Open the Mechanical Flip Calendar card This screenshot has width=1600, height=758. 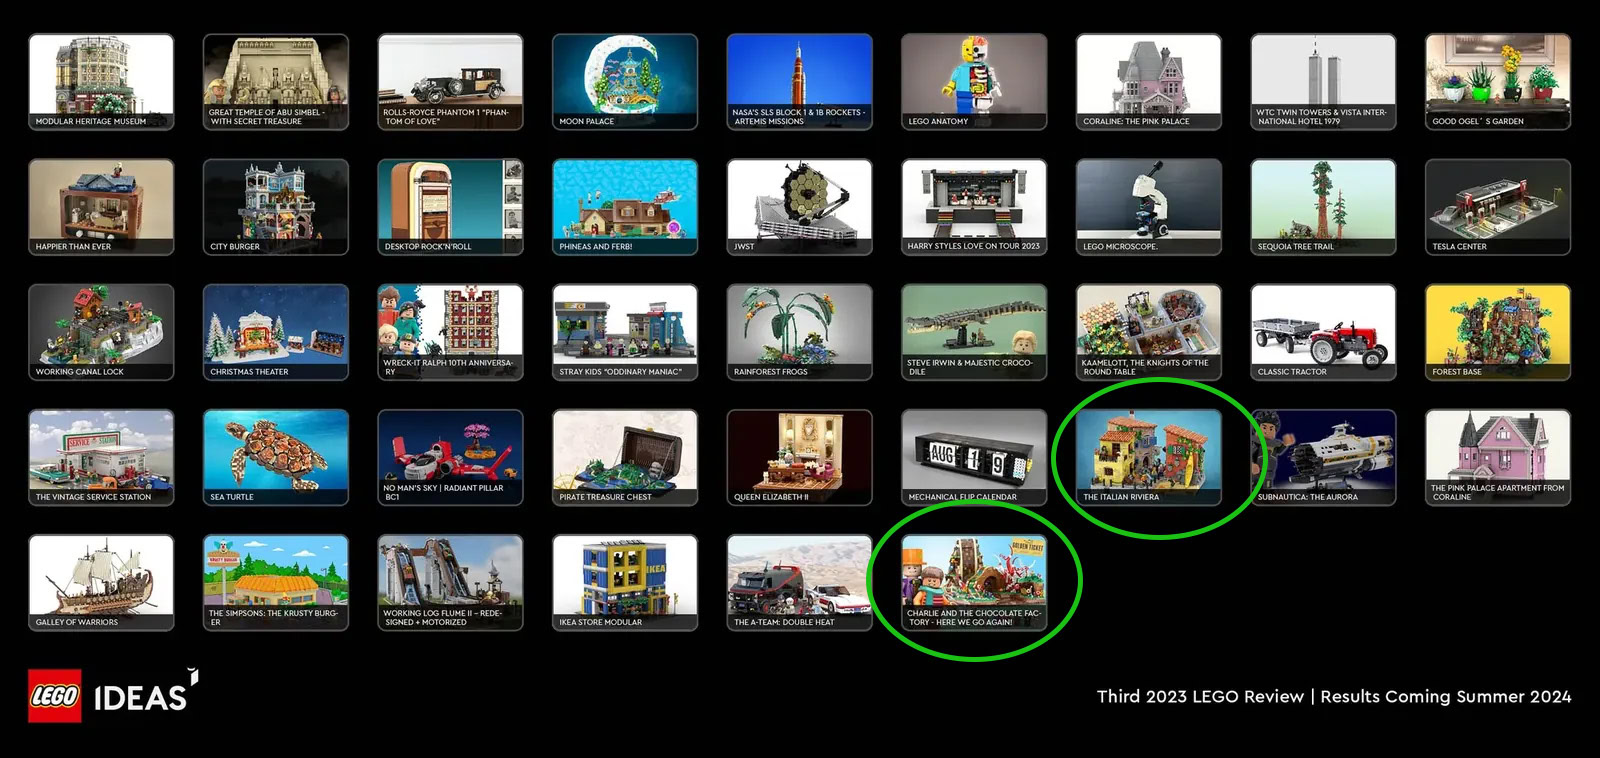click(974, 456)
